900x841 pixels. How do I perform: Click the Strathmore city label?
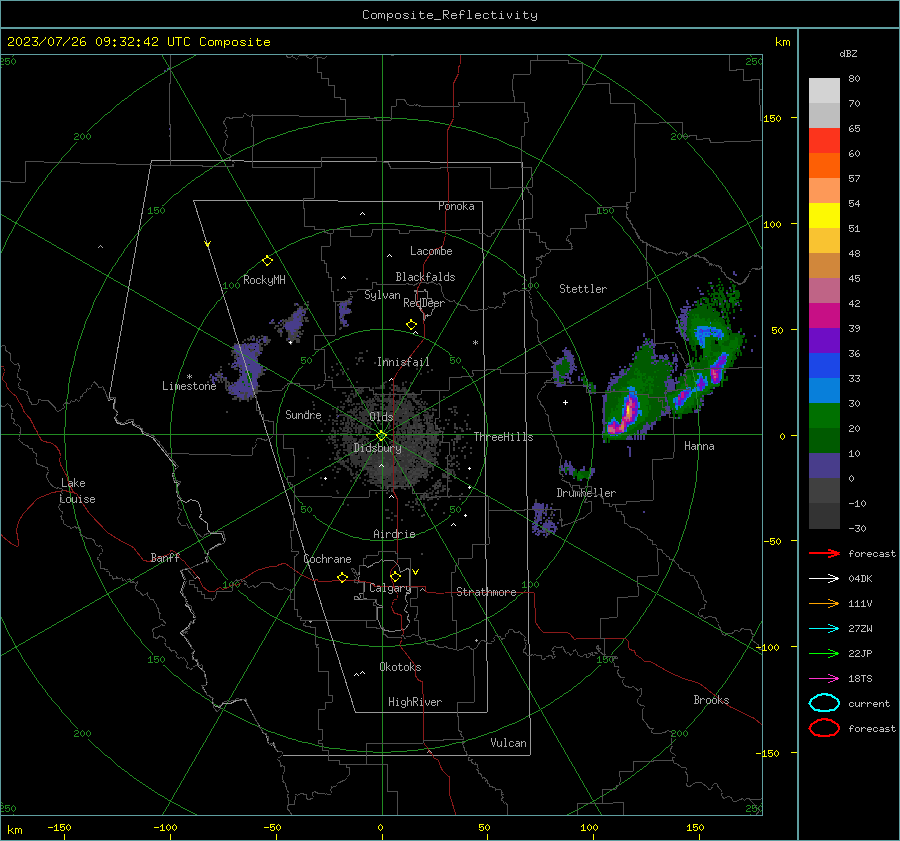486,592
